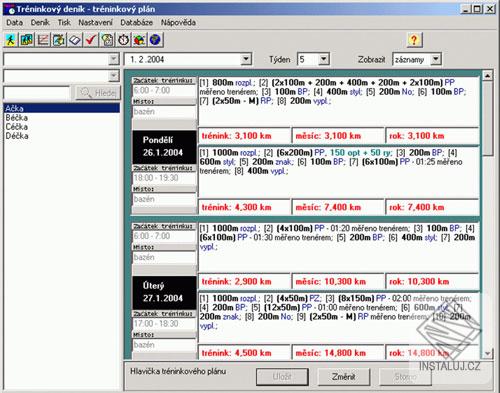The height and width of the screenshot is (393, 500).
Task: Expand the first empty combo box on the left
Action: pos(114,59)
